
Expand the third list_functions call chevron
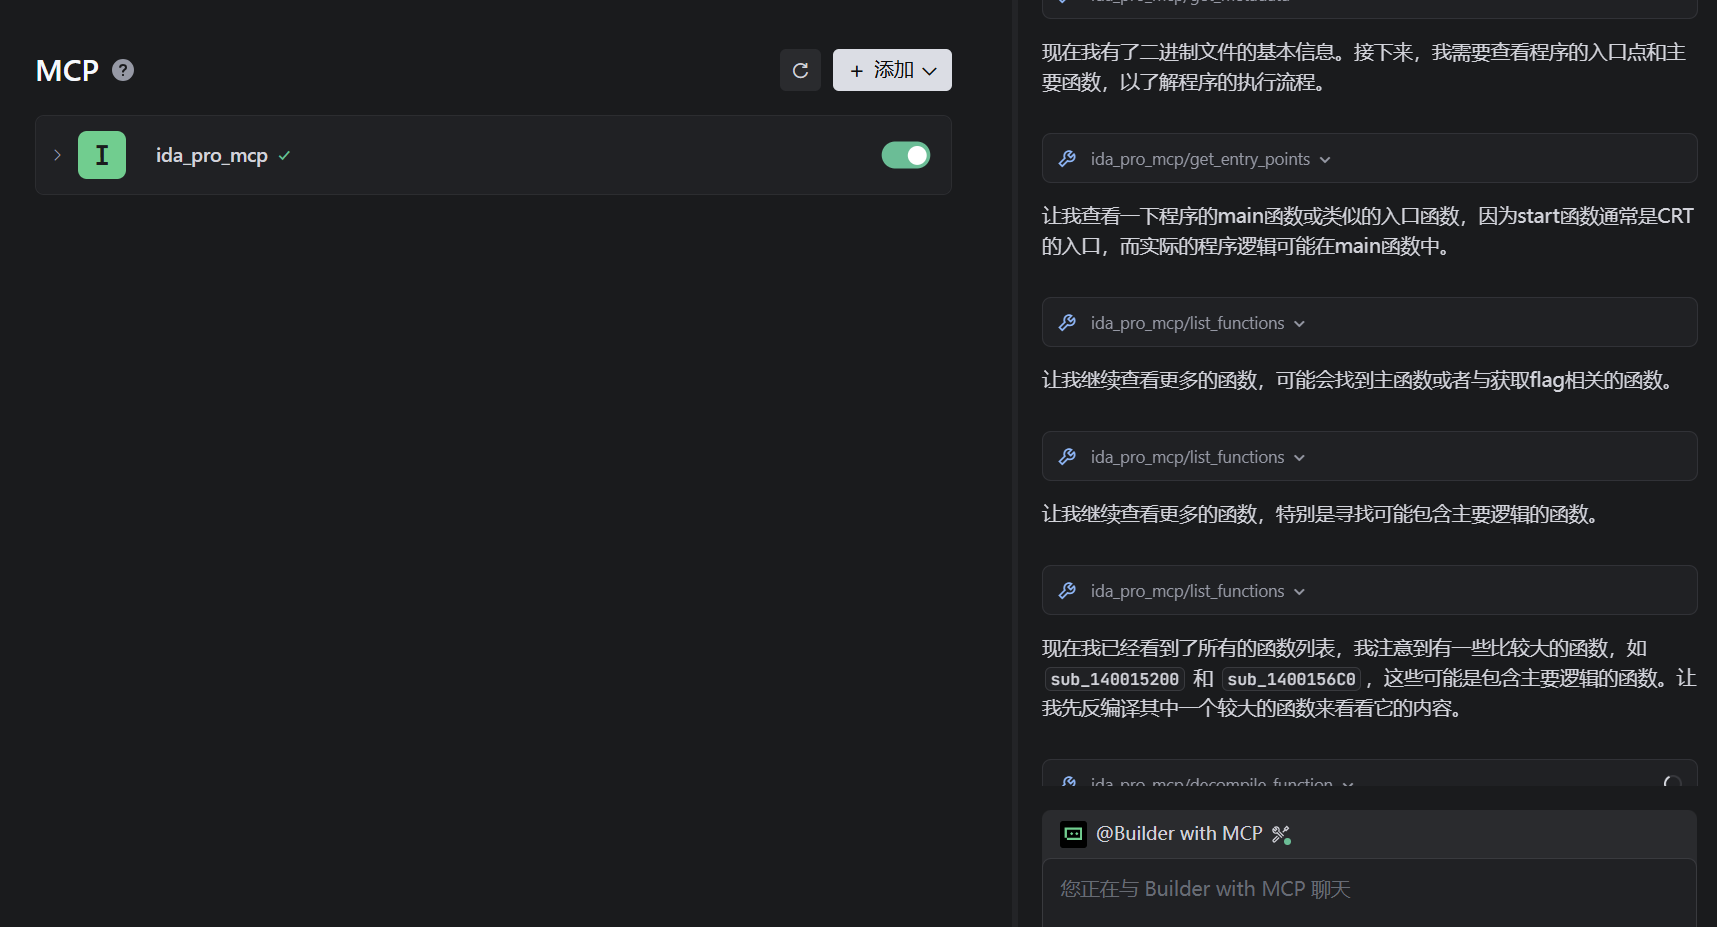point(1299,592)
